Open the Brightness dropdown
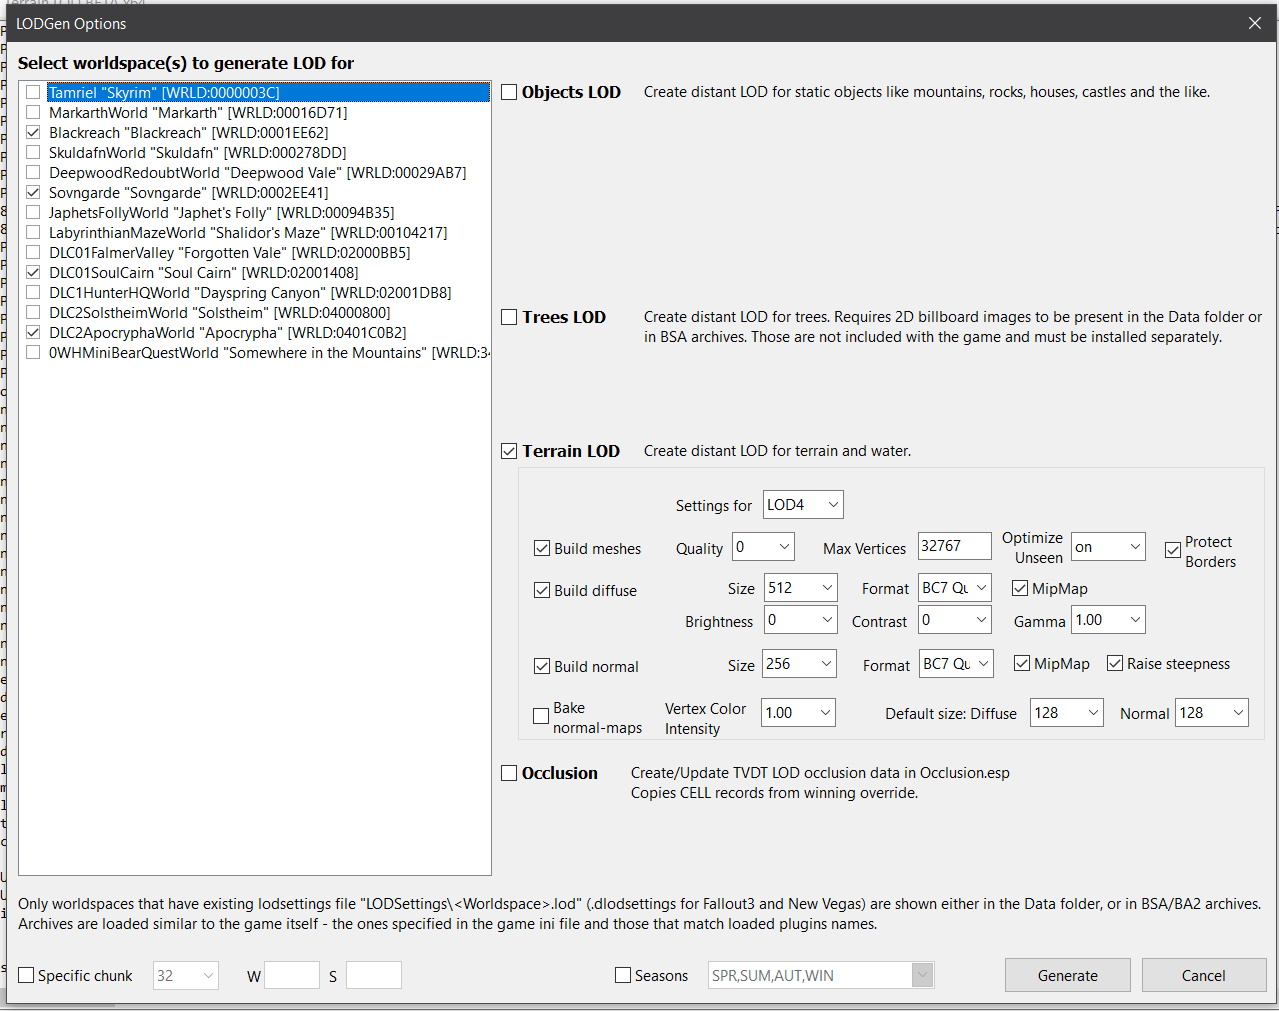This screenshot has height=1011, width=1279. point(800,620)
